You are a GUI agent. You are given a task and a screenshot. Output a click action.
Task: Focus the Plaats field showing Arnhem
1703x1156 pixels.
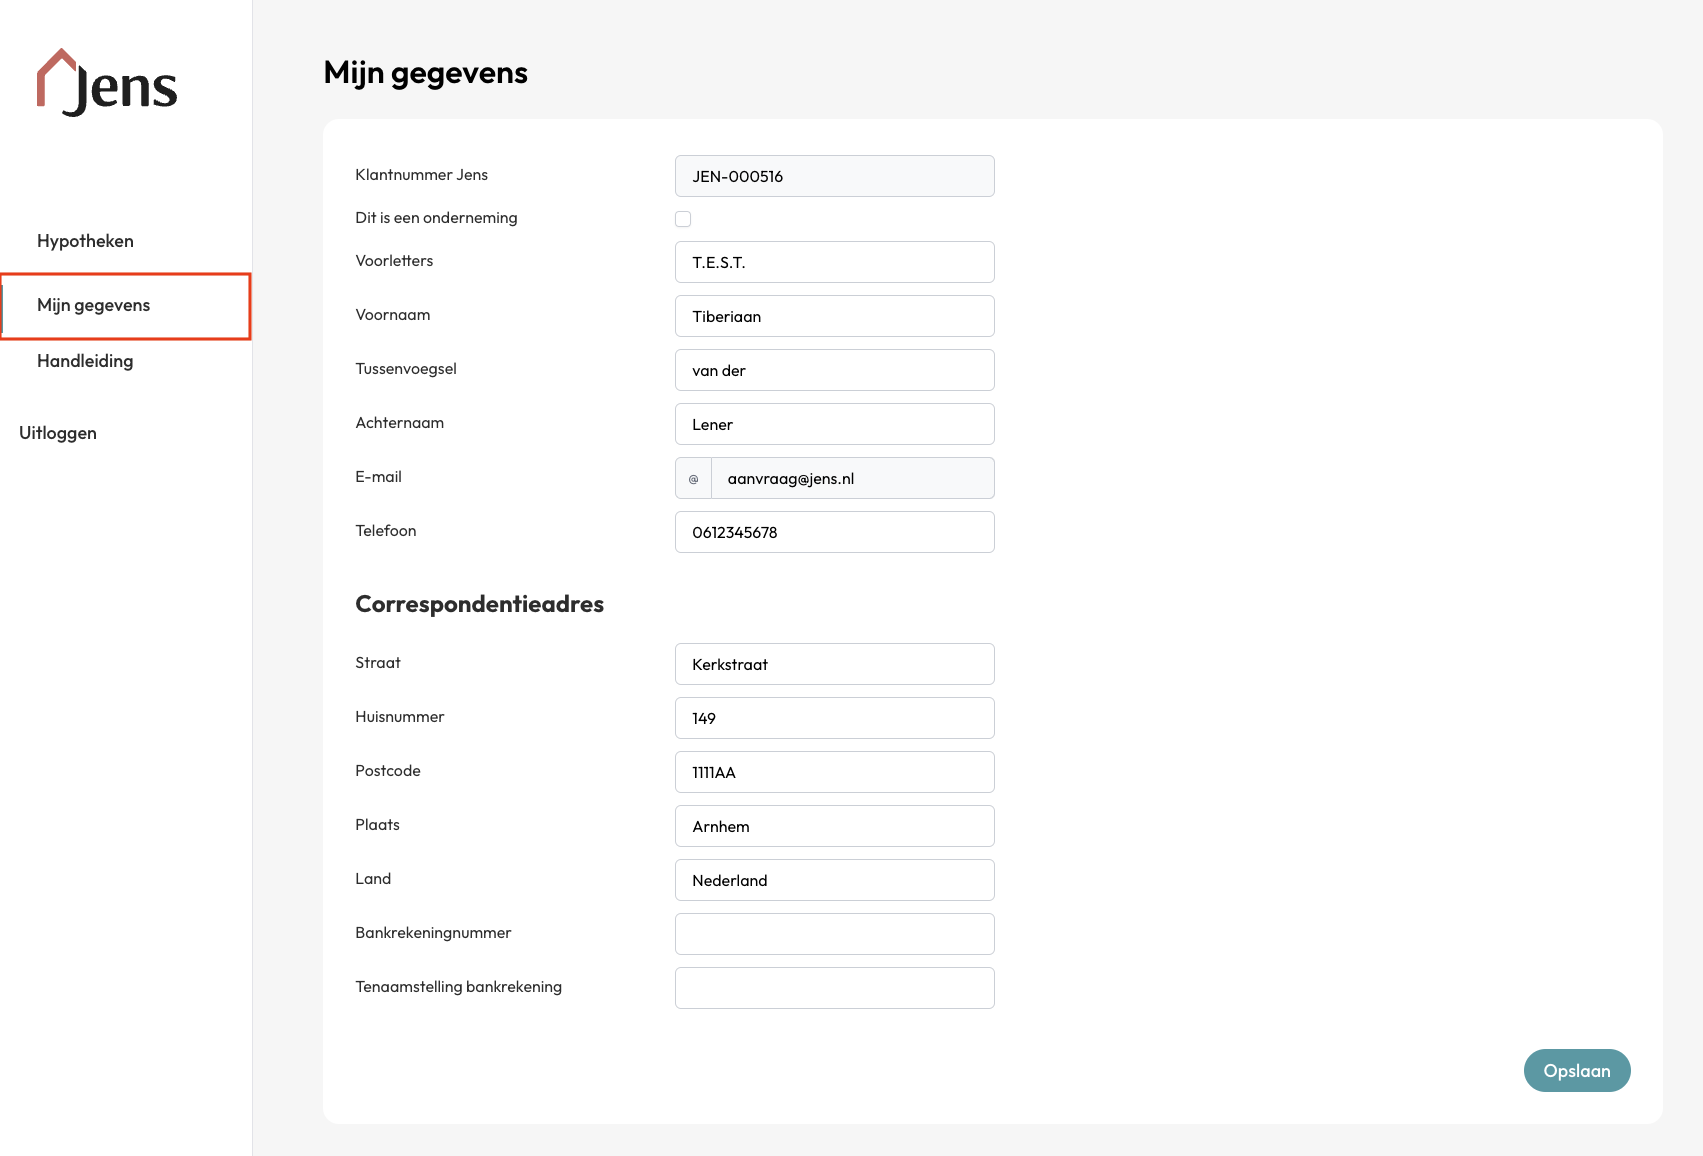[834, 827]
